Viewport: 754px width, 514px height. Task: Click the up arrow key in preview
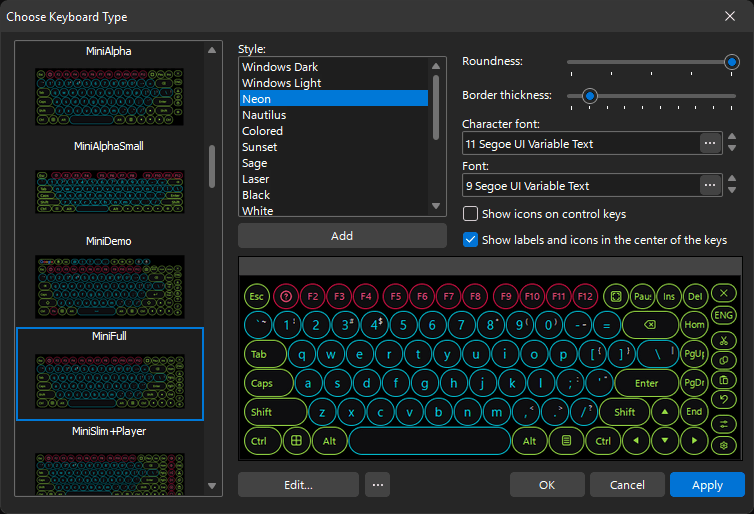pos(665,412)
